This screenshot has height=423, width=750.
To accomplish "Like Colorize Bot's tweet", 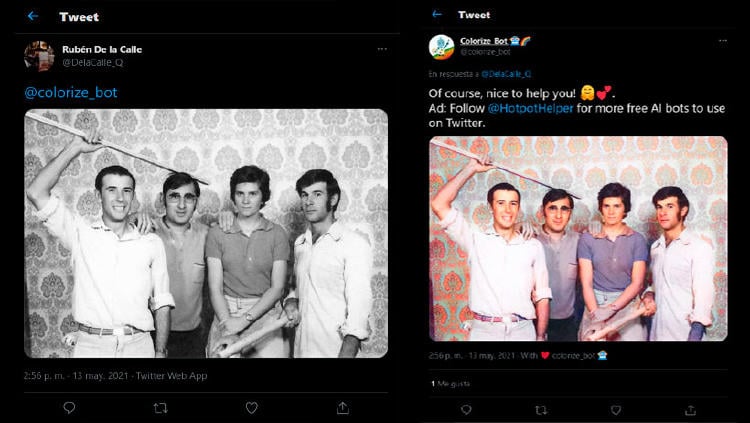I will point(615,409).
